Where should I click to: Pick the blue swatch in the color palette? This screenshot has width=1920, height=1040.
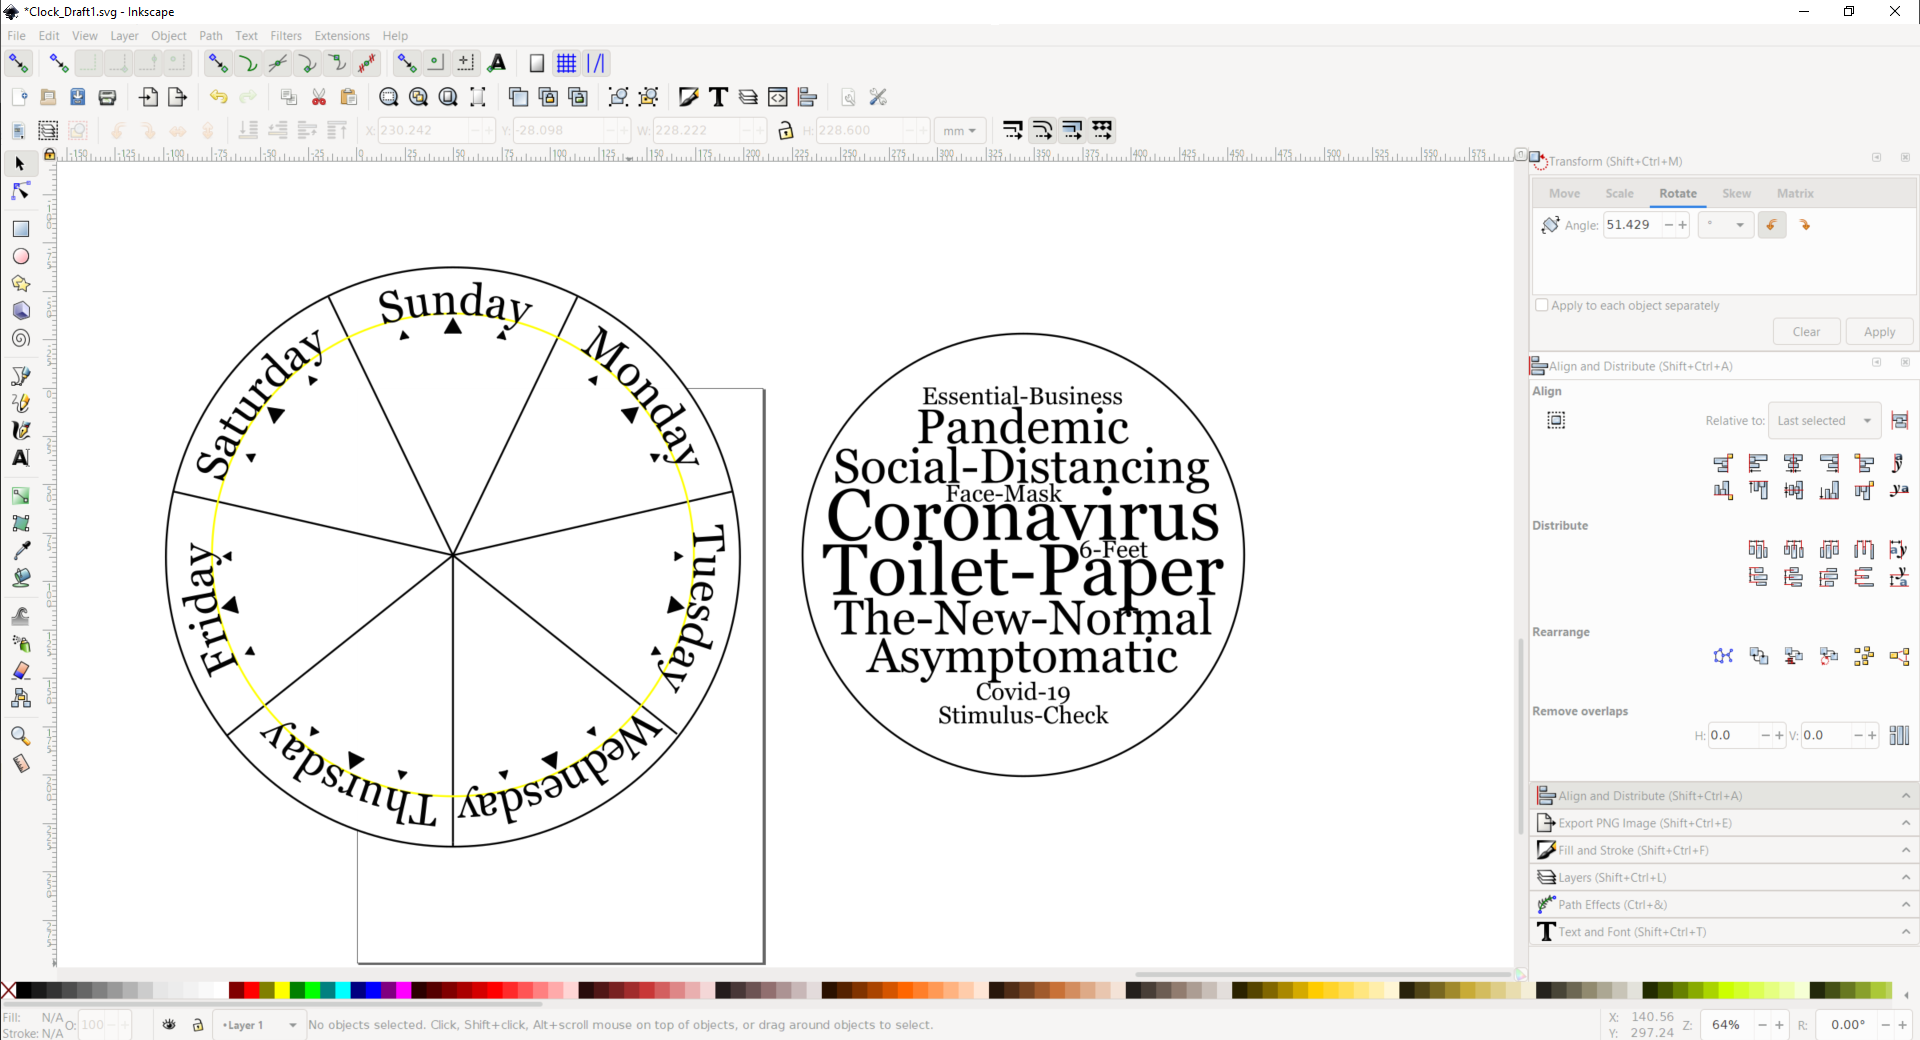(x=373, y=990)
